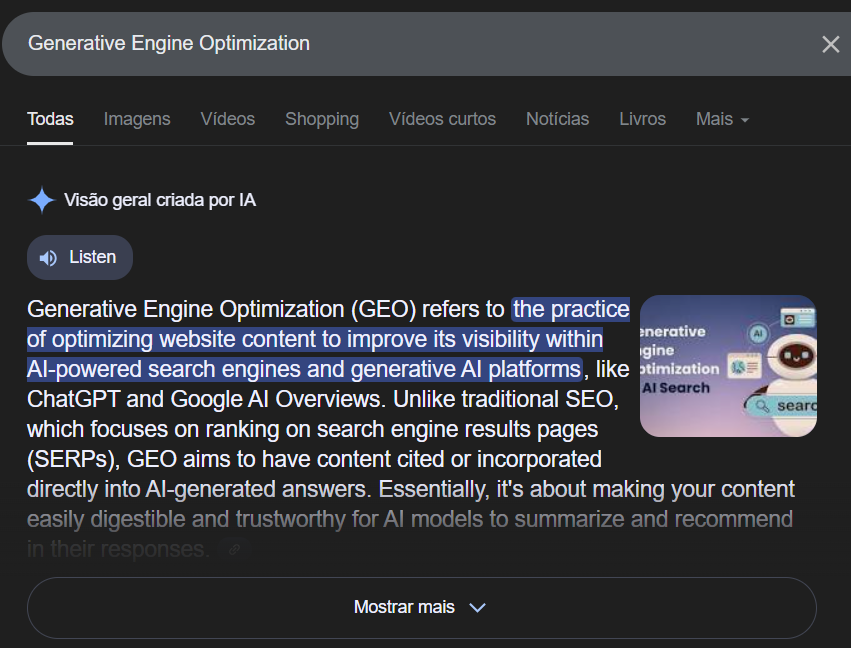This screenshot has height=648, width=851.
Task: Click the speaker icon in the Listen button
Action: [48, 258]
